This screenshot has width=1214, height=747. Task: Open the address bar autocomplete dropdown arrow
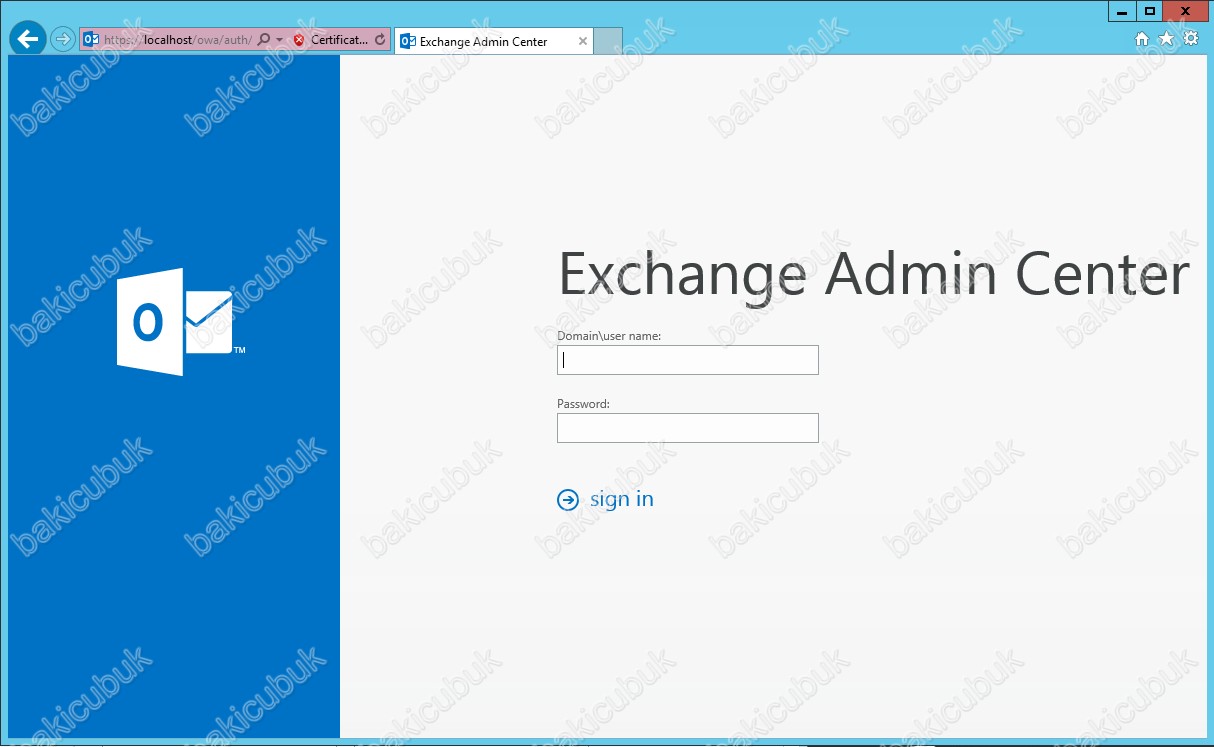pos(279,40)
